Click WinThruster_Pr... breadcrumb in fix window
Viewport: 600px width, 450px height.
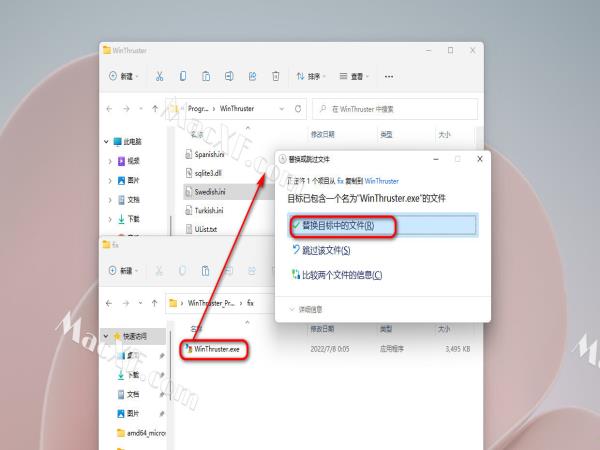point(211,303)
